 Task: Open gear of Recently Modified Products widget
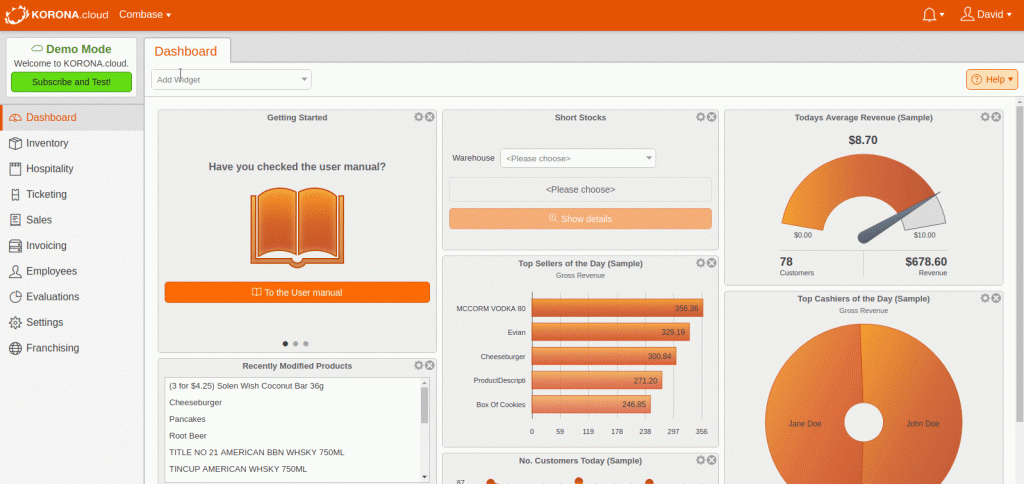(419, 365)
